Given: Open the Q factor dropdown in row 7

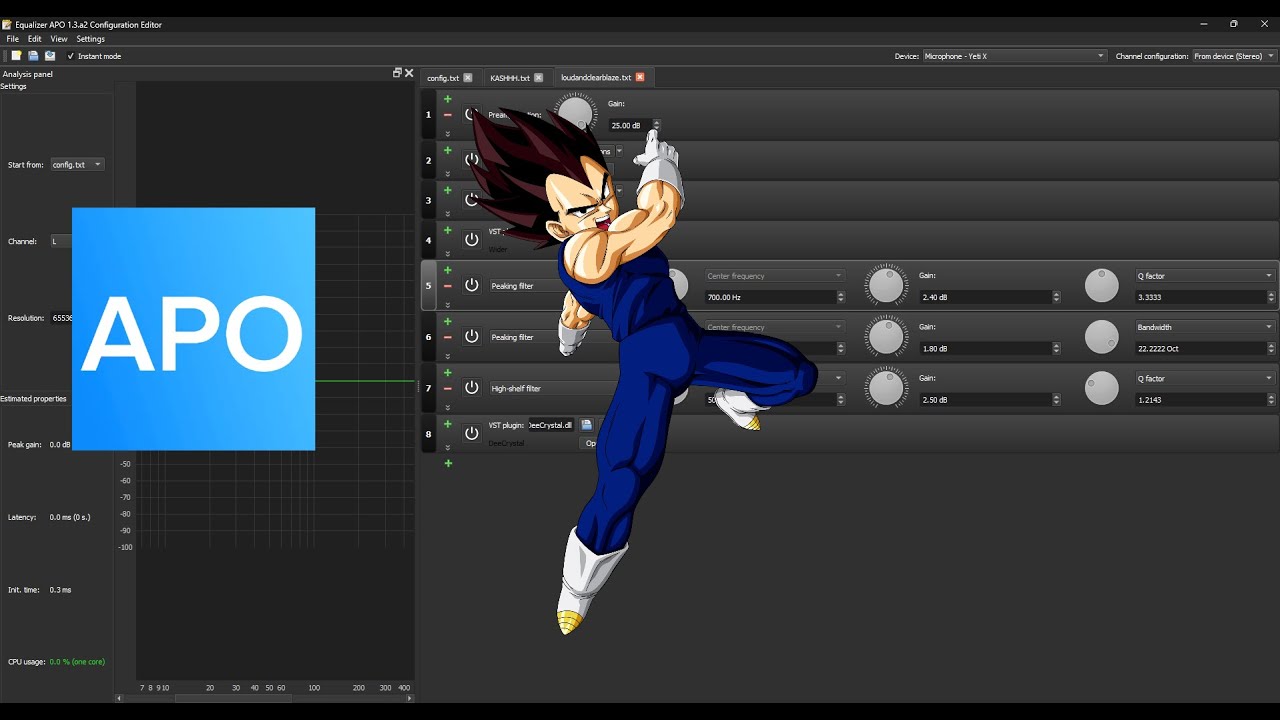Looking at the screenshot, I should (x=1205, y=378).
